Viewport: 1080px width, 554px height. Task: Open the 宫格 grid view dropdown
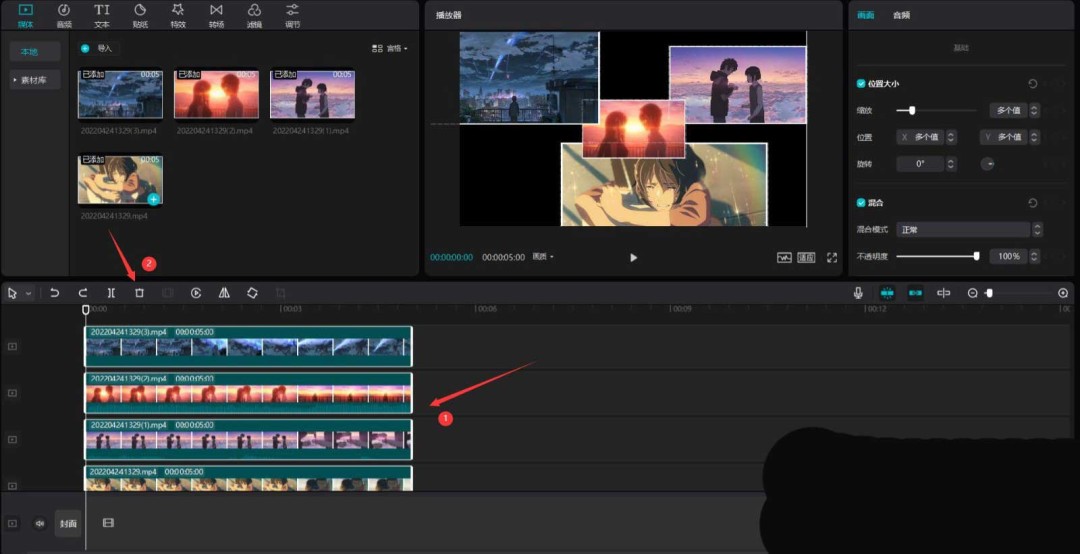point(389,48)
